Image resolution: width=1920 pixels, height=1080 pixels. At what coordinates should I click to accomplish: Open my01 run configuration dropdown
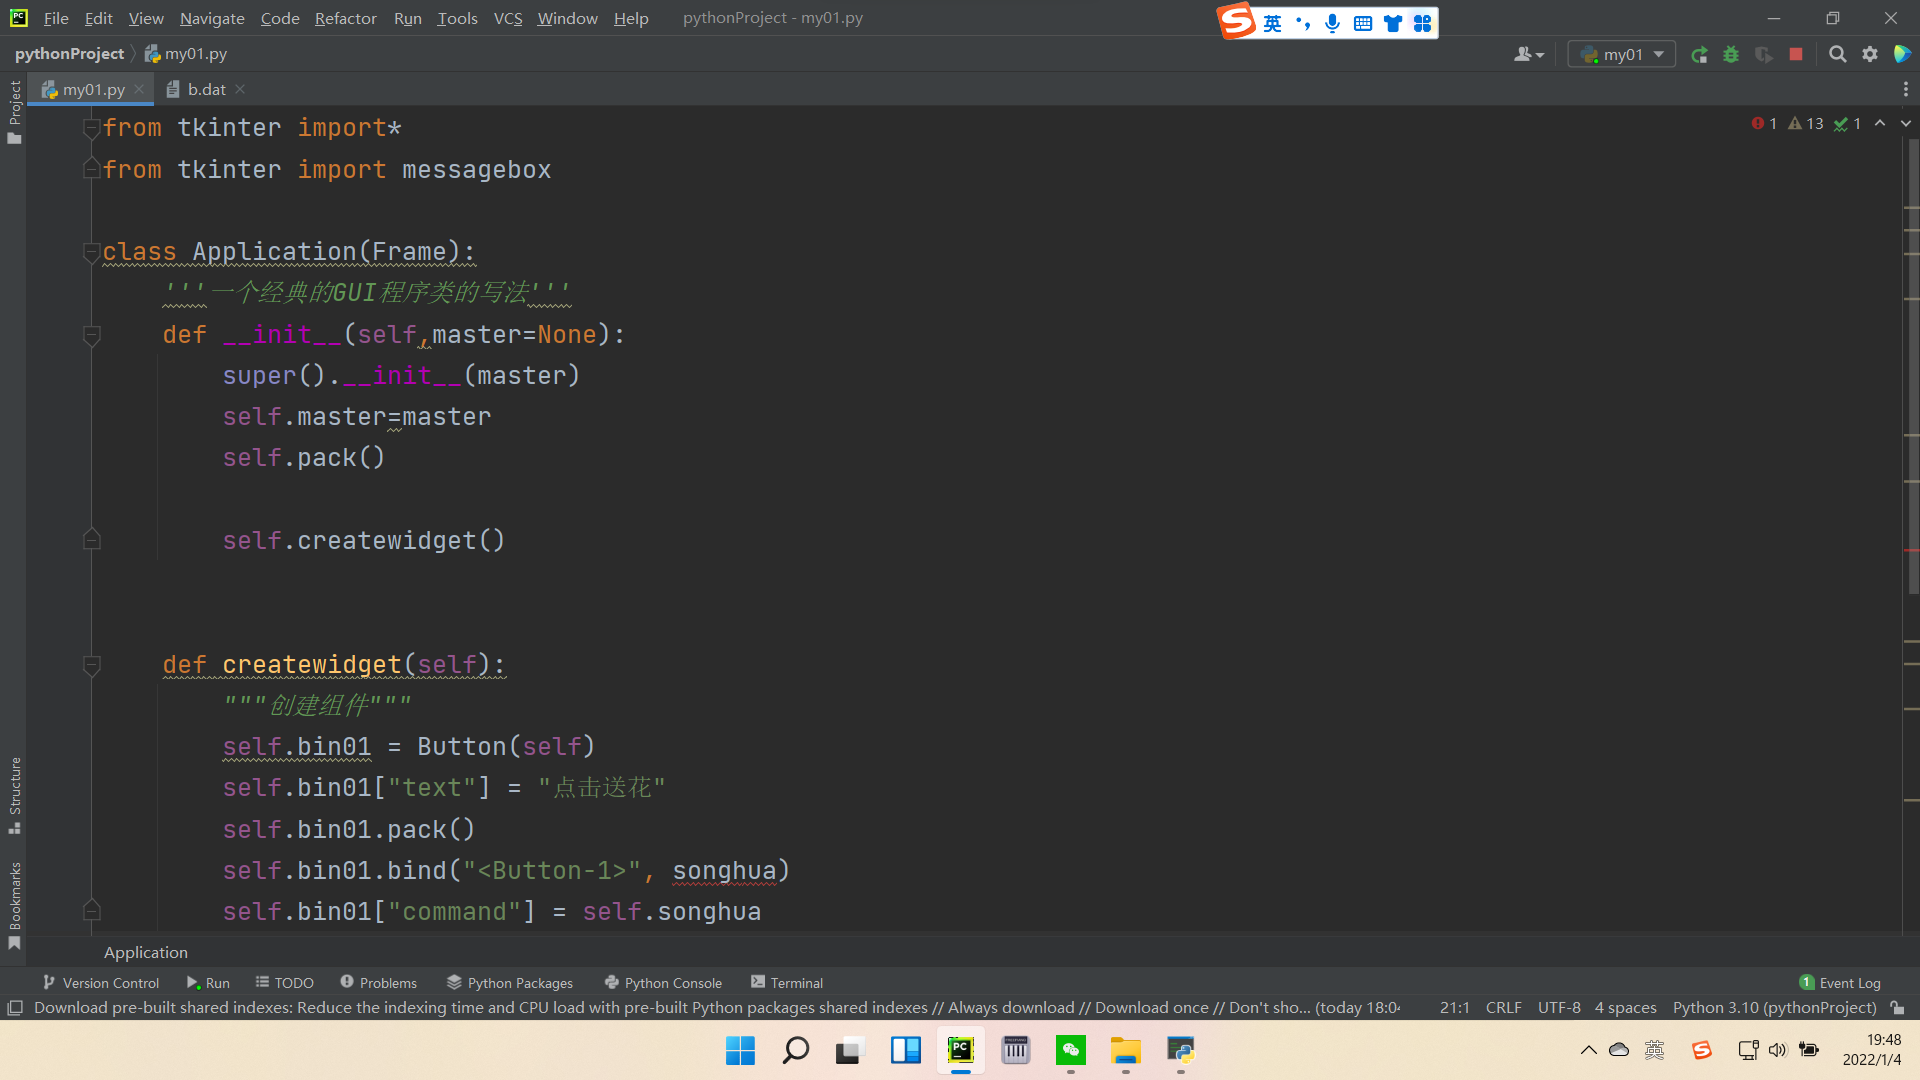[1621, 55]
